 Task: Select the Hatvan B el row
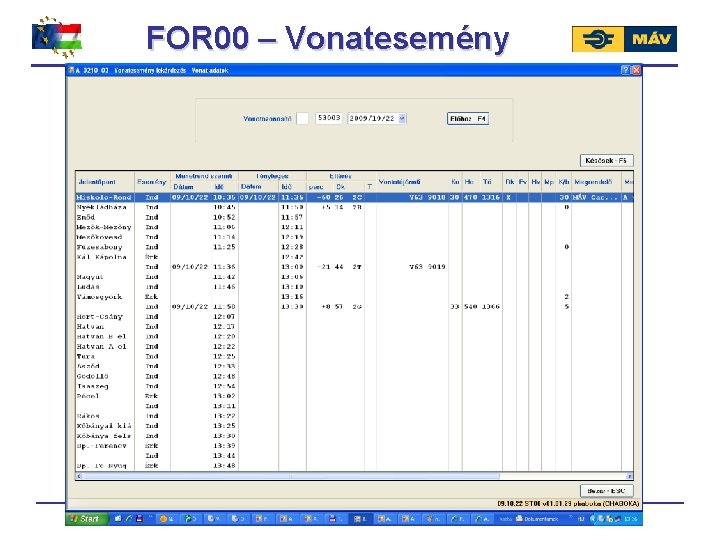coord(354,337)
